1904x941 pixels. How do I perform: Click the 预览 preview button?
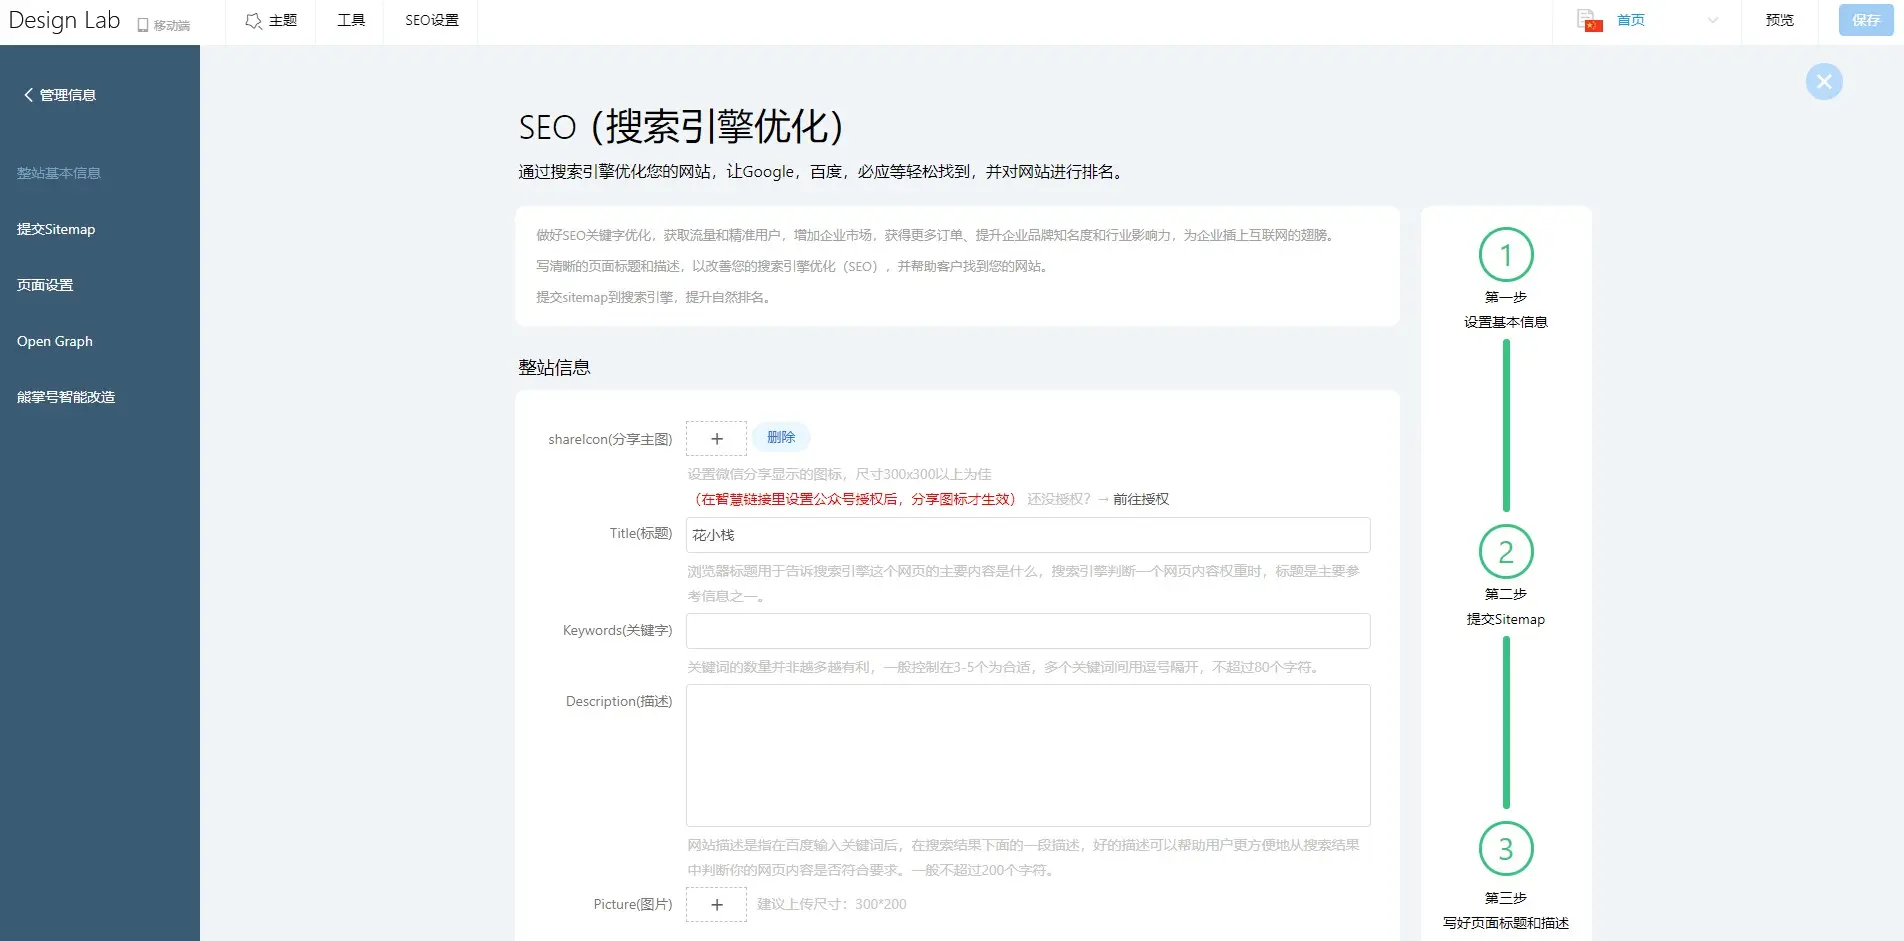click(x=1779, y=21)
